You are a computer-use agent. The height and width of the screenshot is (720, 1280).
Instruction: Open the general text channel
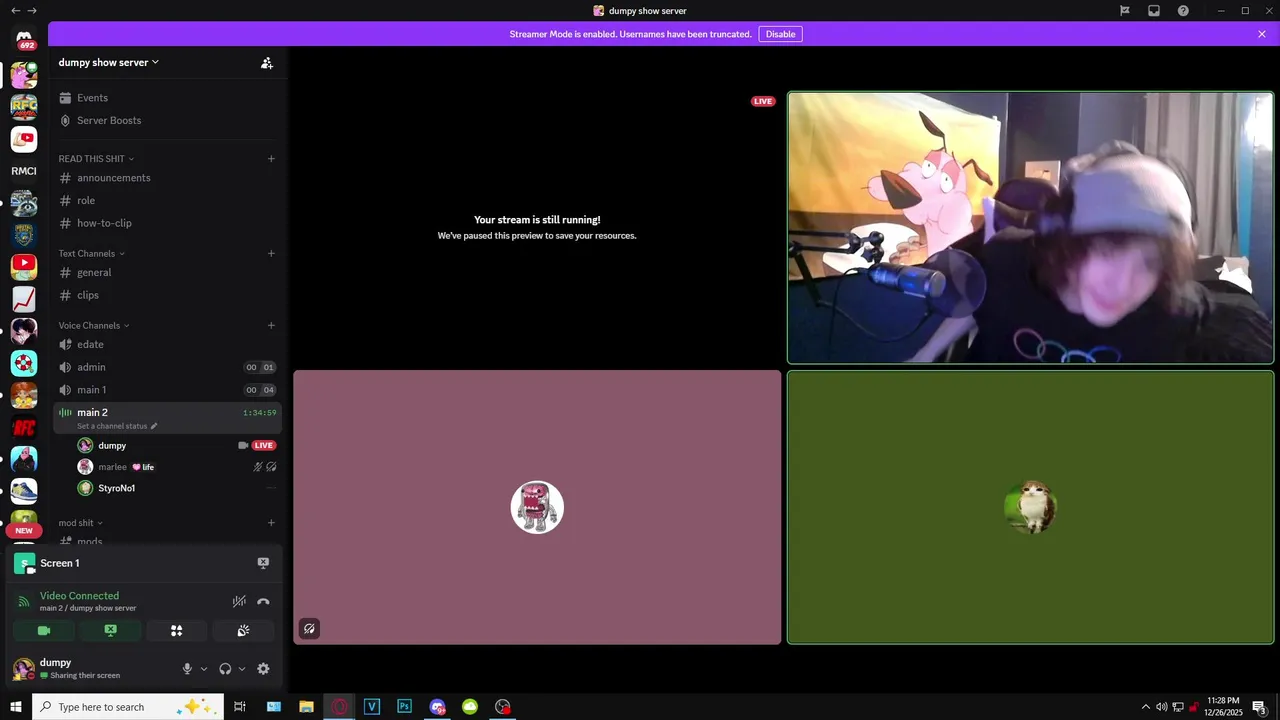coord(167,273)
